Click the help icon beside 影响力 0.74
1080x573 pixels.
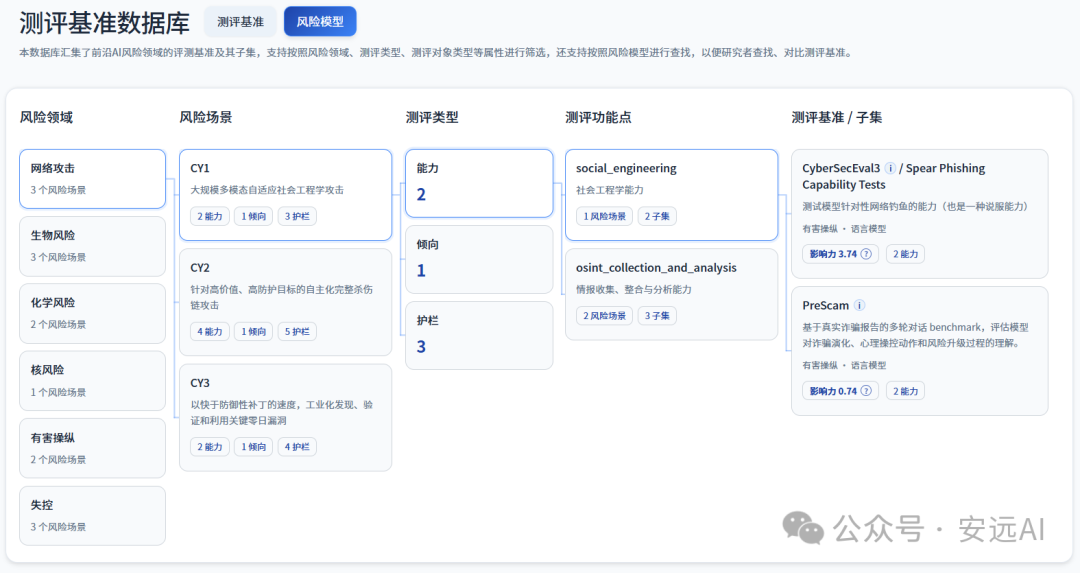point(866,391)
